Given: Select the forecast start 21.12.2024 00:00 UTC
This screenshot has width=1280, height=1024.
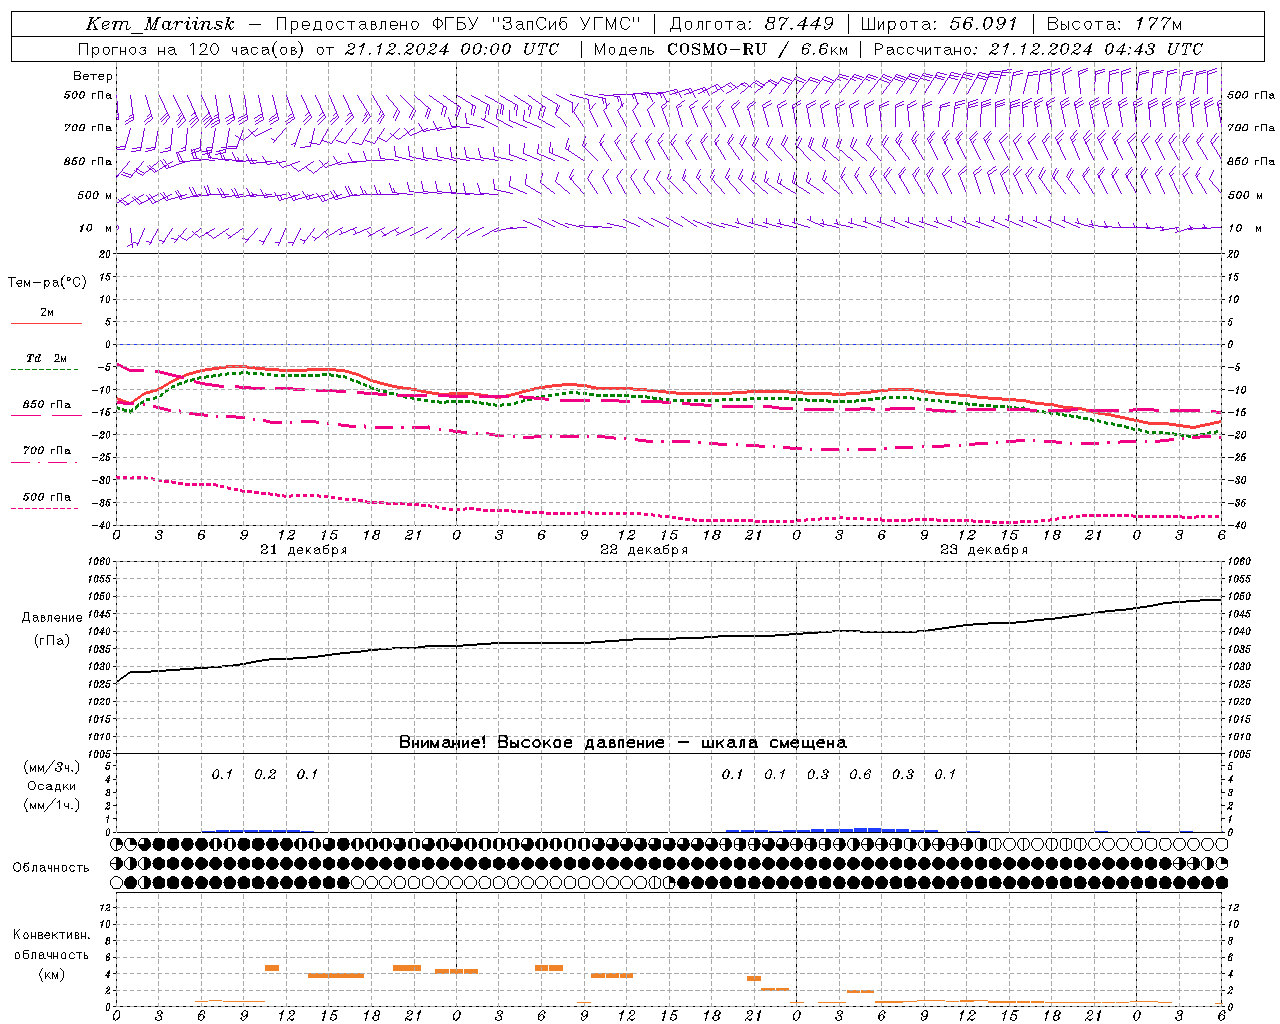Looking at the screenshot, I should coord(451,49).
